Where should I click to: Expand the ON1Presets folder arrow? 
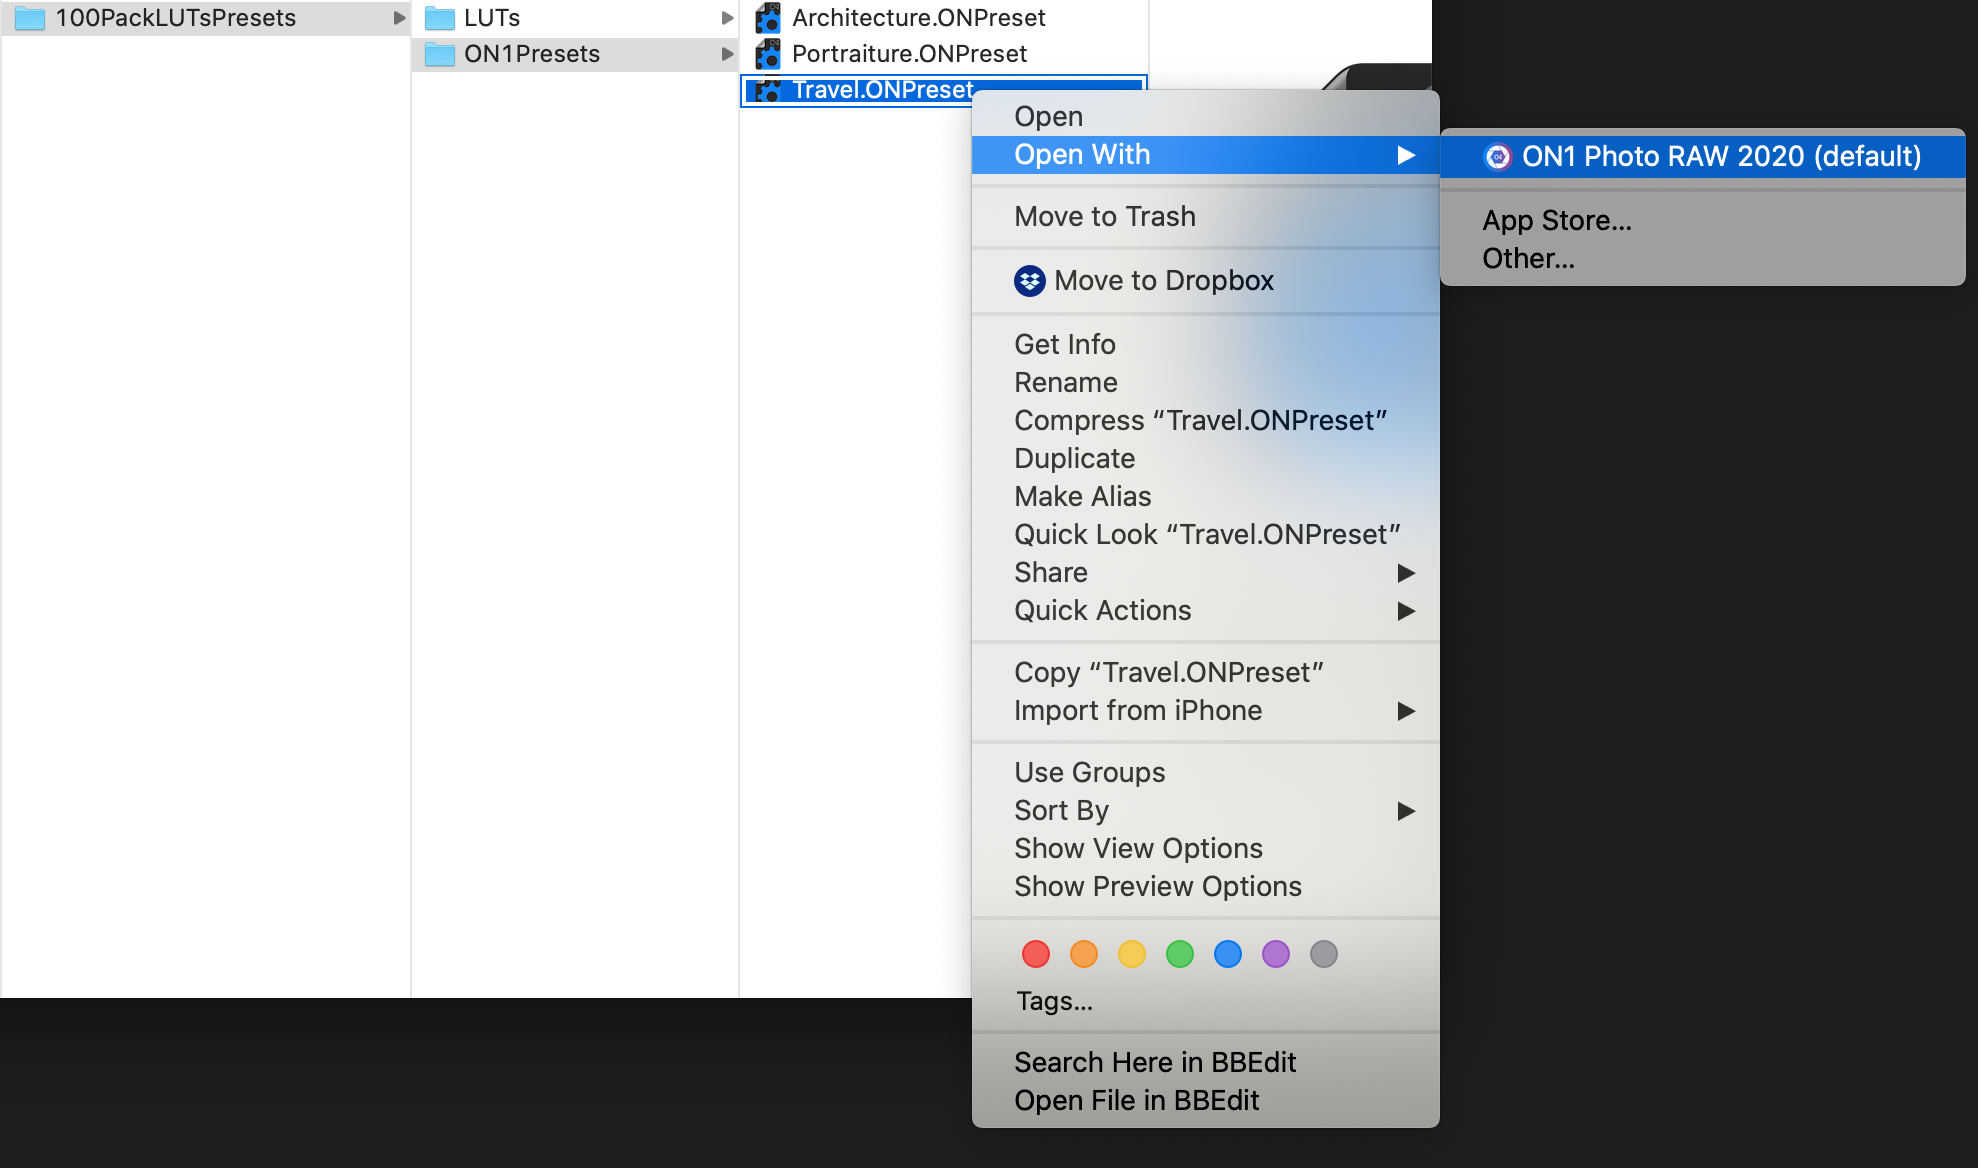(x=727, y=54)
